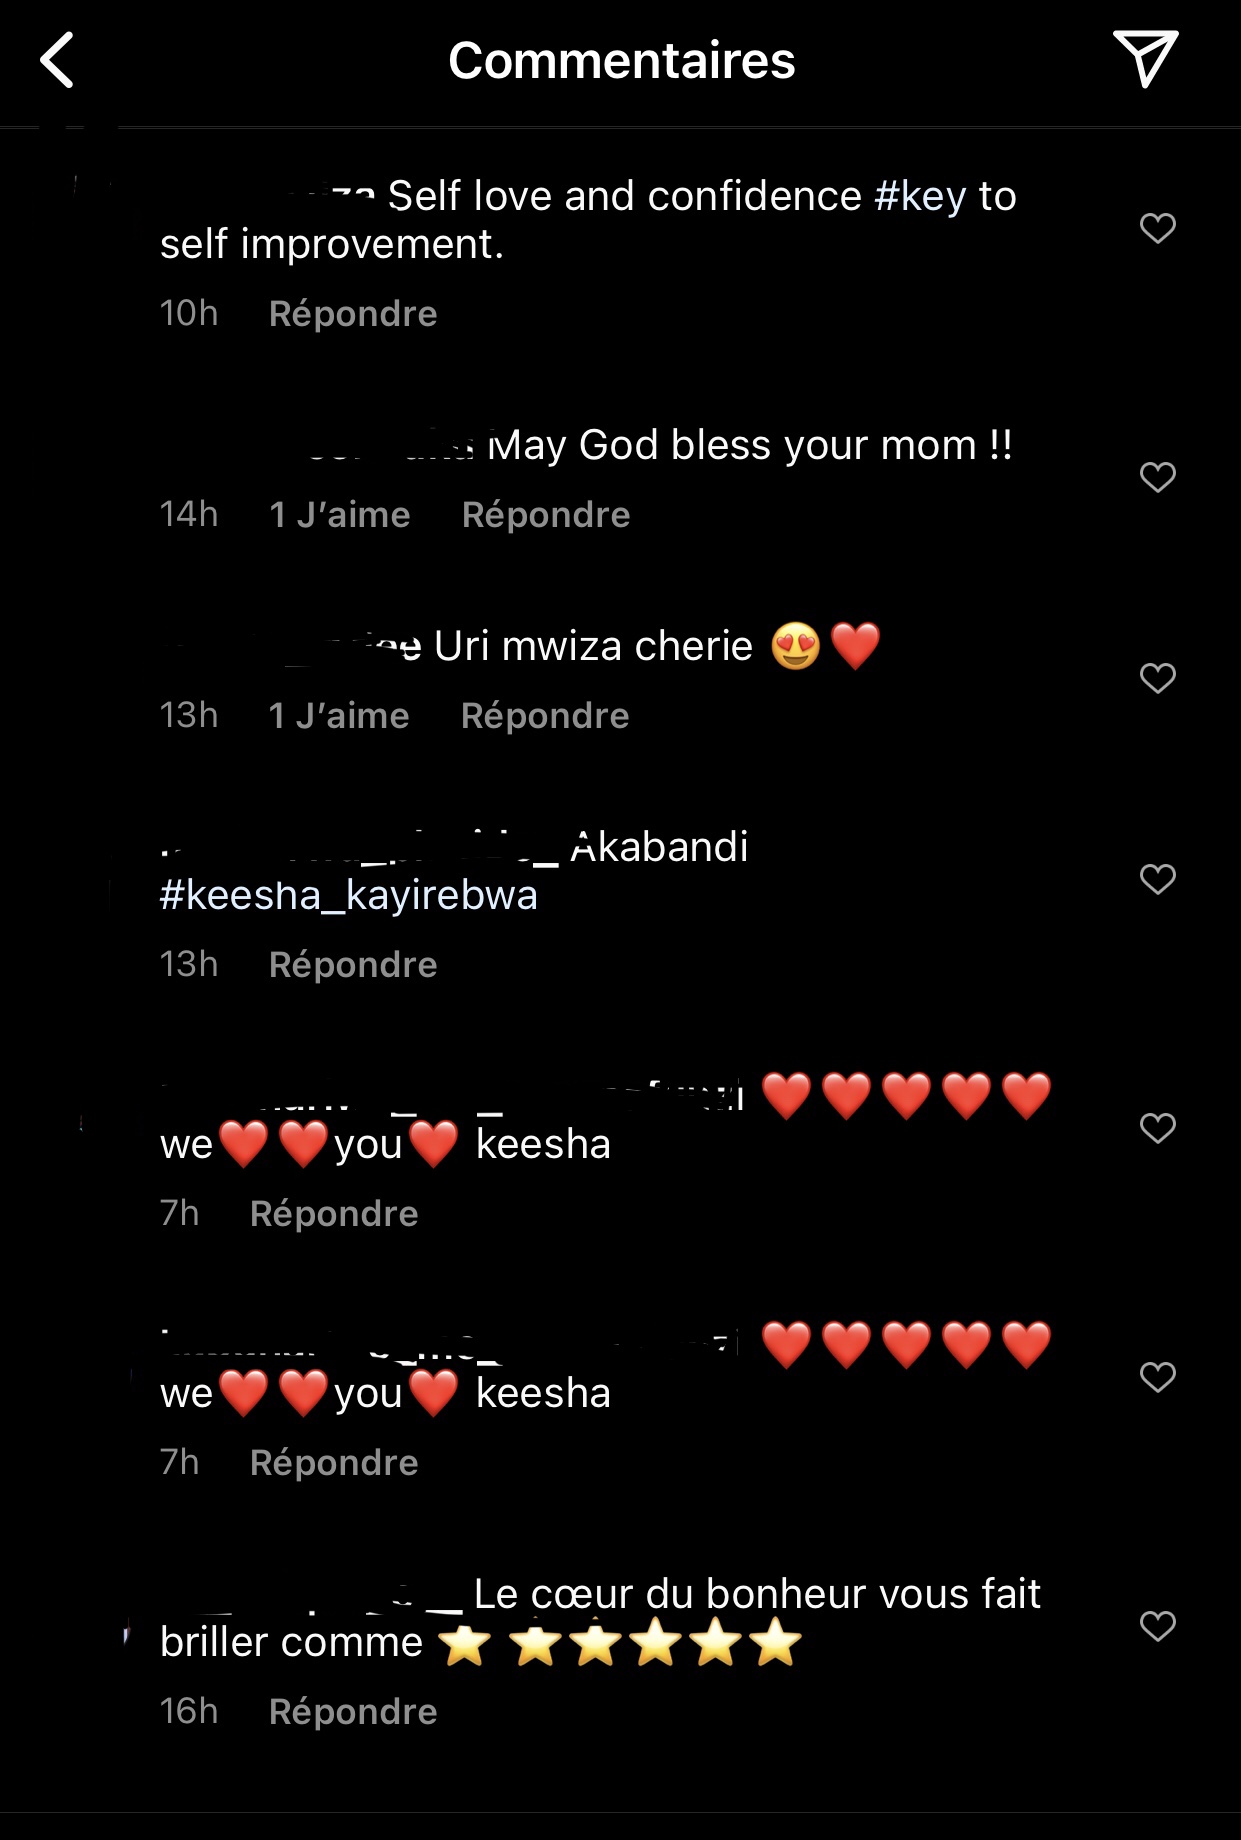
Task: Reply to the 16h 'Le cœur du bonheur' comment
Action: (353, 1712)
